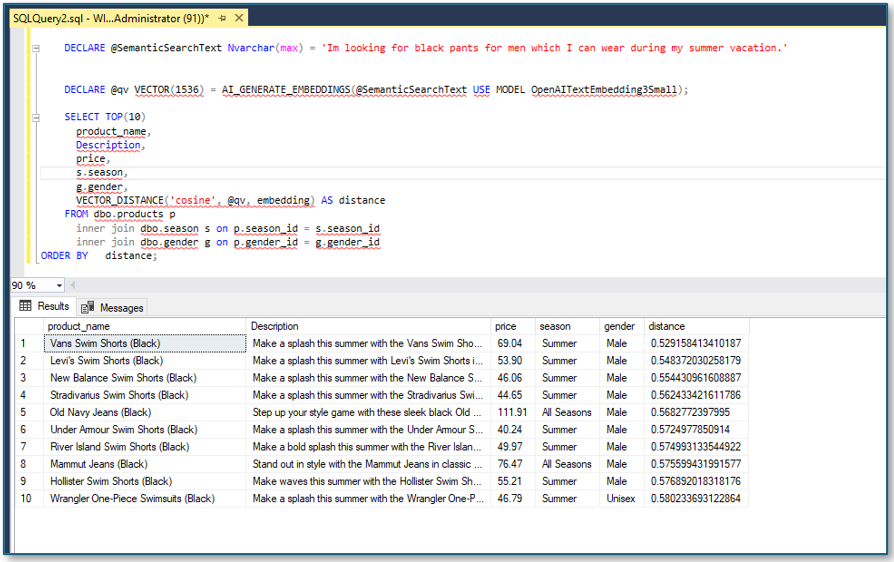Select row header number 10

pos(29,498)
